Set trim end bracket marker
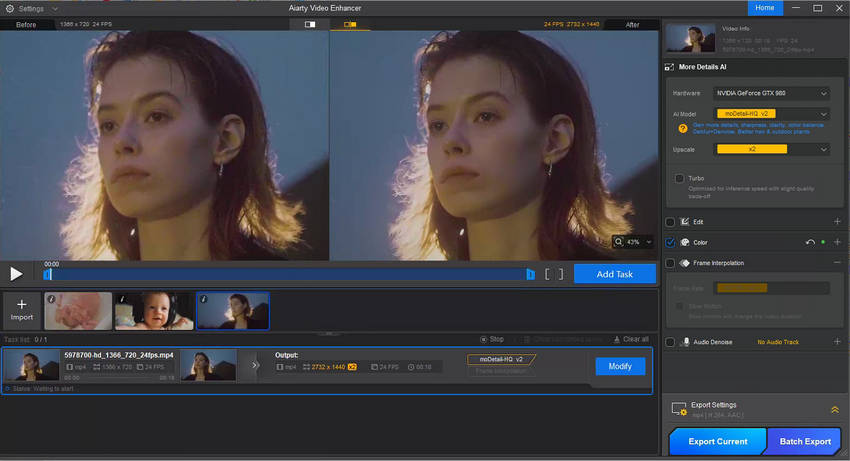The width and height of the screenshot is (850, 461). tap(561, 274)
